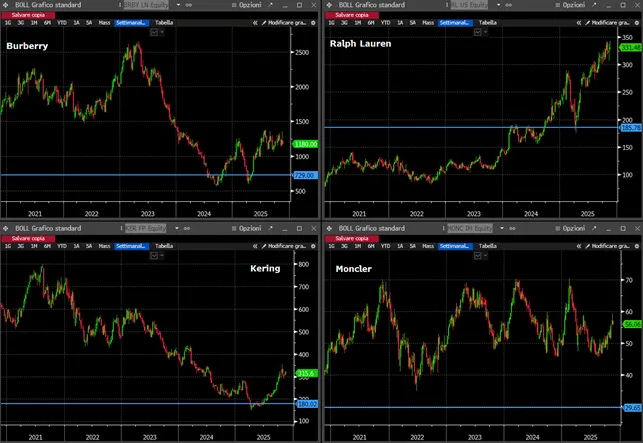Select 5A period in Kering window
The width and height of the screenshot is (643, 443).
click(89, 246)
